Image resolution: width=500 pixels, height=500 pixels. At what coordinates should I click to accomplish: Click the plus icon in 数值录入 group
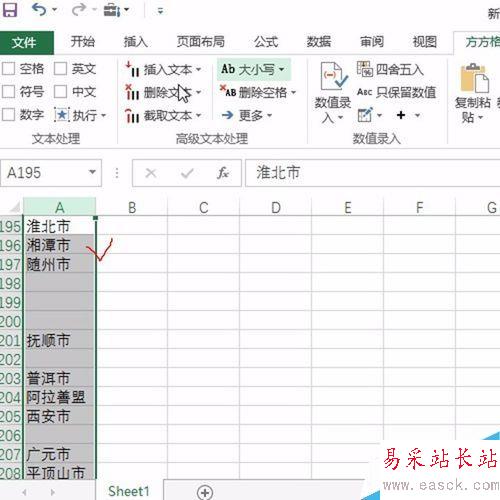click(x=401, y=115)
